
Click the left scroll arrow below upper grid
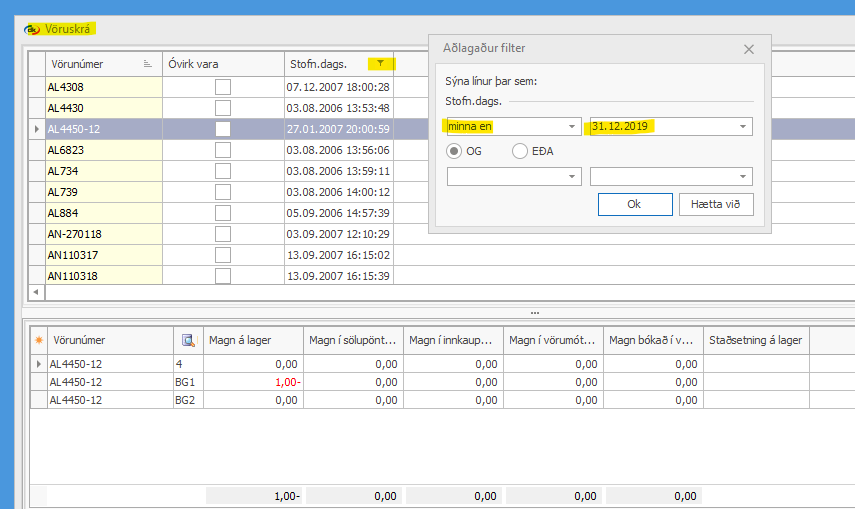[x=37, y=292]
